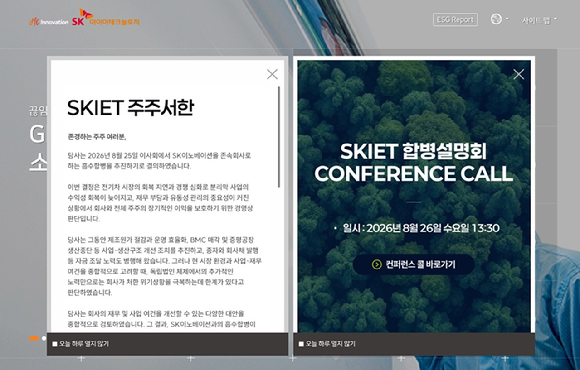
Task: Open the ESG Report button
Action: click(x=455, y=20)
